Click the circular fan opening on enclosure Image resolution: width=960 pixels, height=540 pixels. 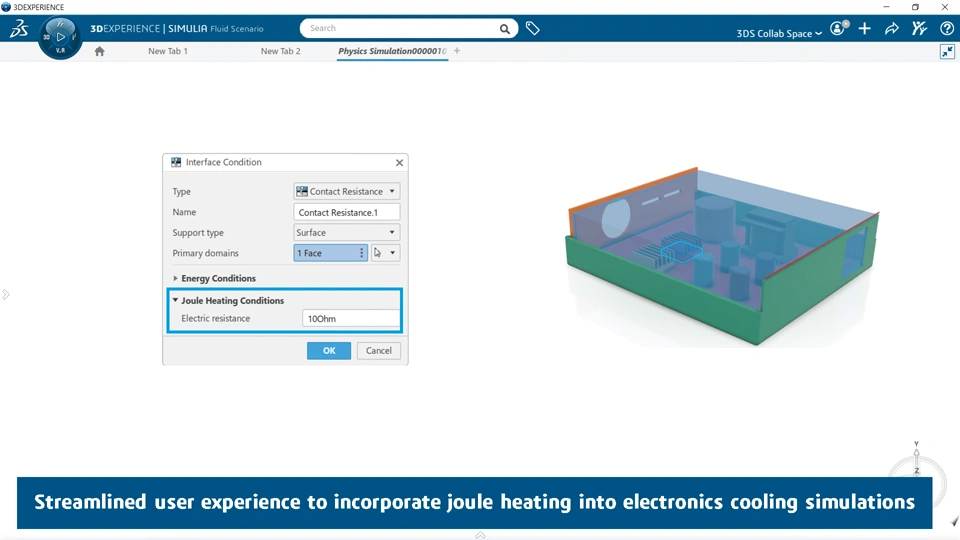[x=615, y=219]
